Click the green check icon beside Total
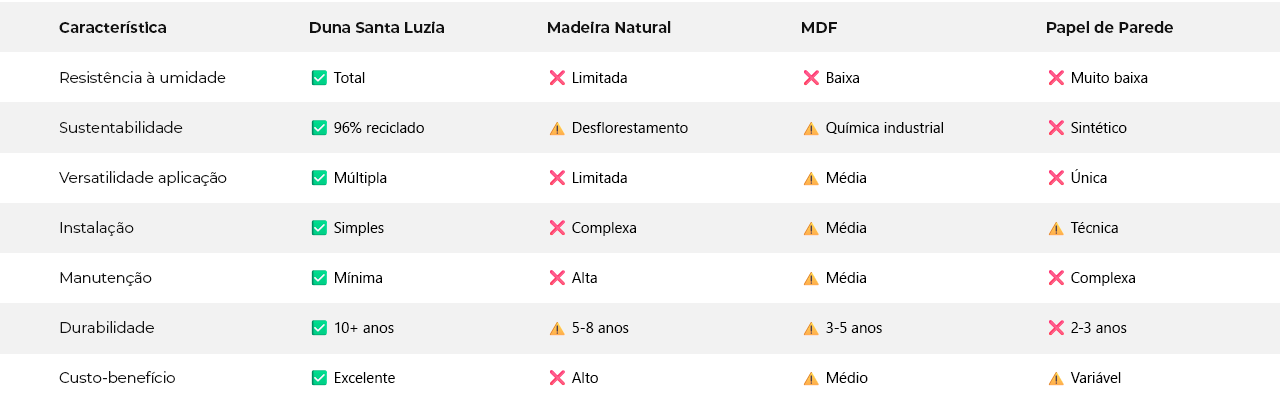 [319, 78]
